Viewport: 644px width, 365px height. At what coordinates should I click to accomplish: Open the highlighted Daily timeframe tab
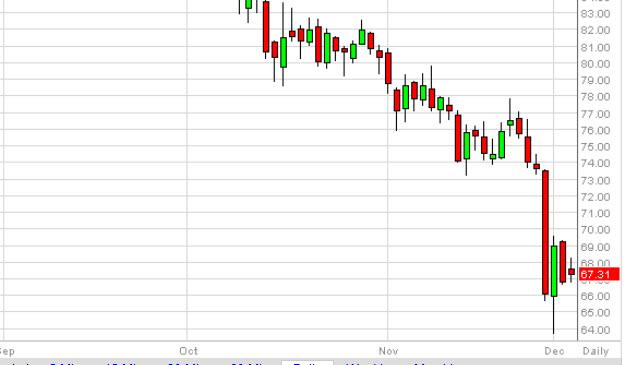click(307, 363)
